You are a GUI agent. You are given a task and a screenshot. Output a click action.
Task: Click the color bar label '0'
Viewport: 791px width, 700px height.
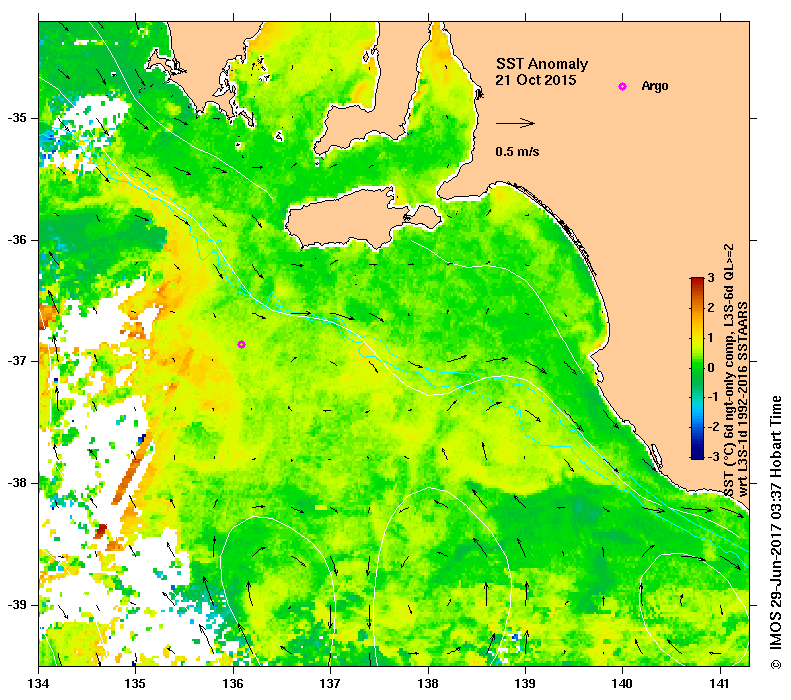point(711,368)
